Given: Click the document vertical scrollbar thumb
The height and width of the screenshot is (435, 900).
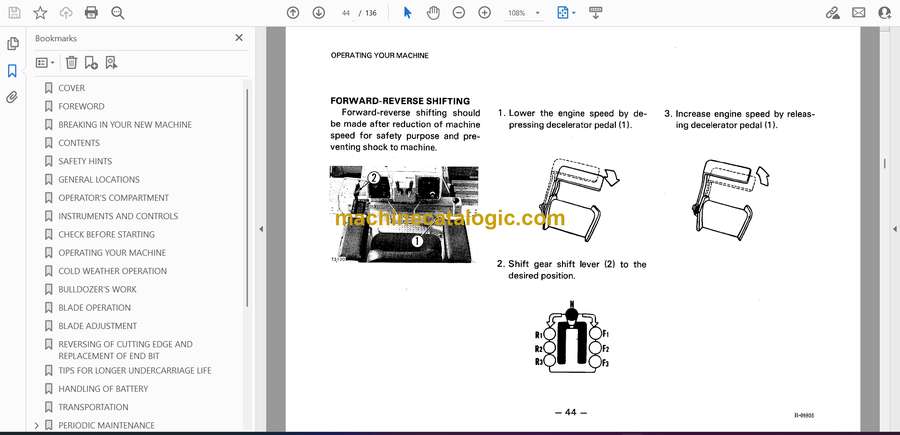Looking at the screenshot, I should click(884, 164).
